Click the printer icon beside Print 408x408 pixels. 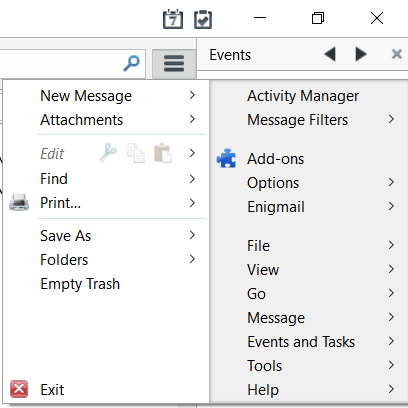coord(19,202)
